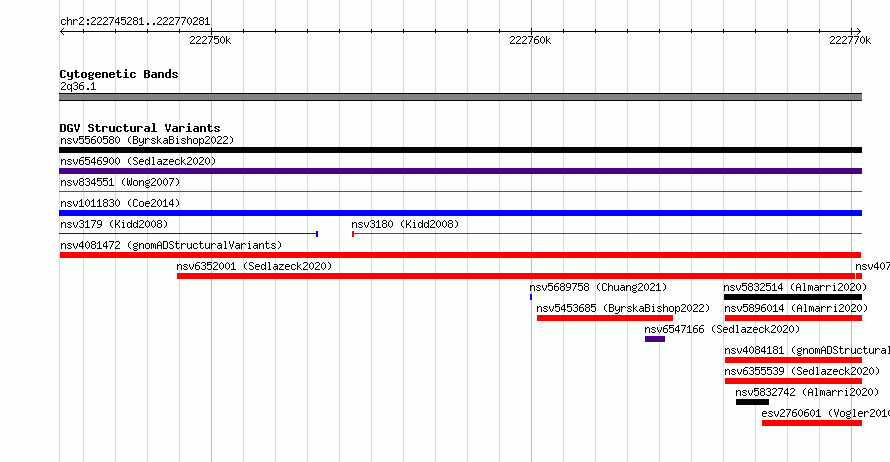The image size is (890, 462).
Task: Select the red nsv5896014 variant bar
Action: pos(794,318)
